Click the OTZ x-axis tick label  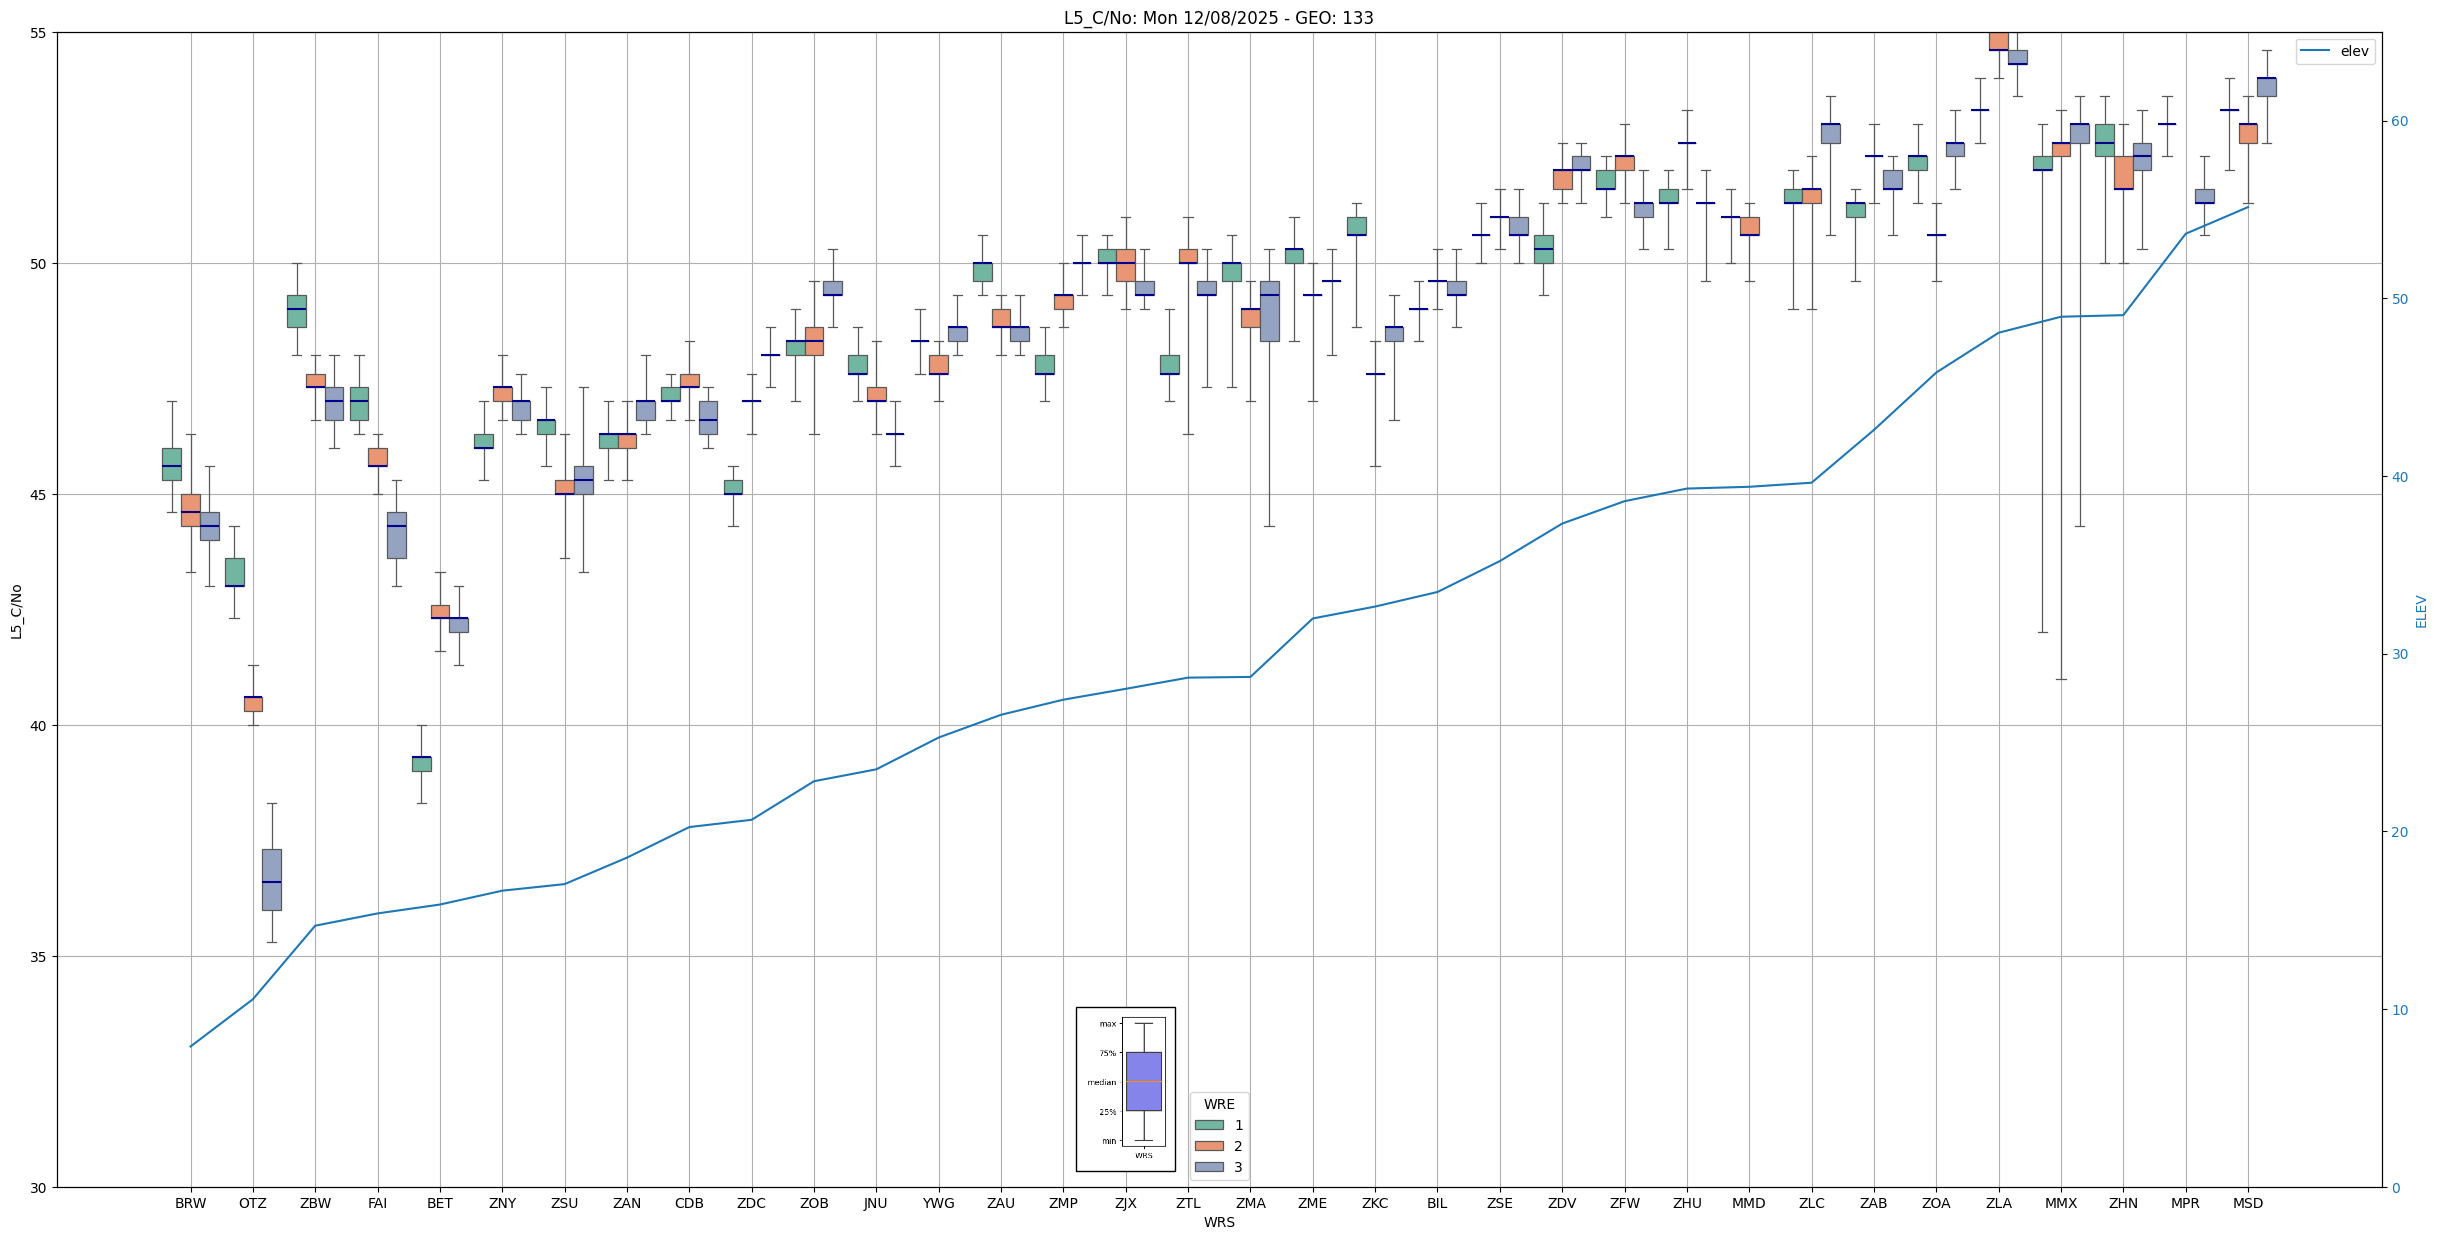253,1203
